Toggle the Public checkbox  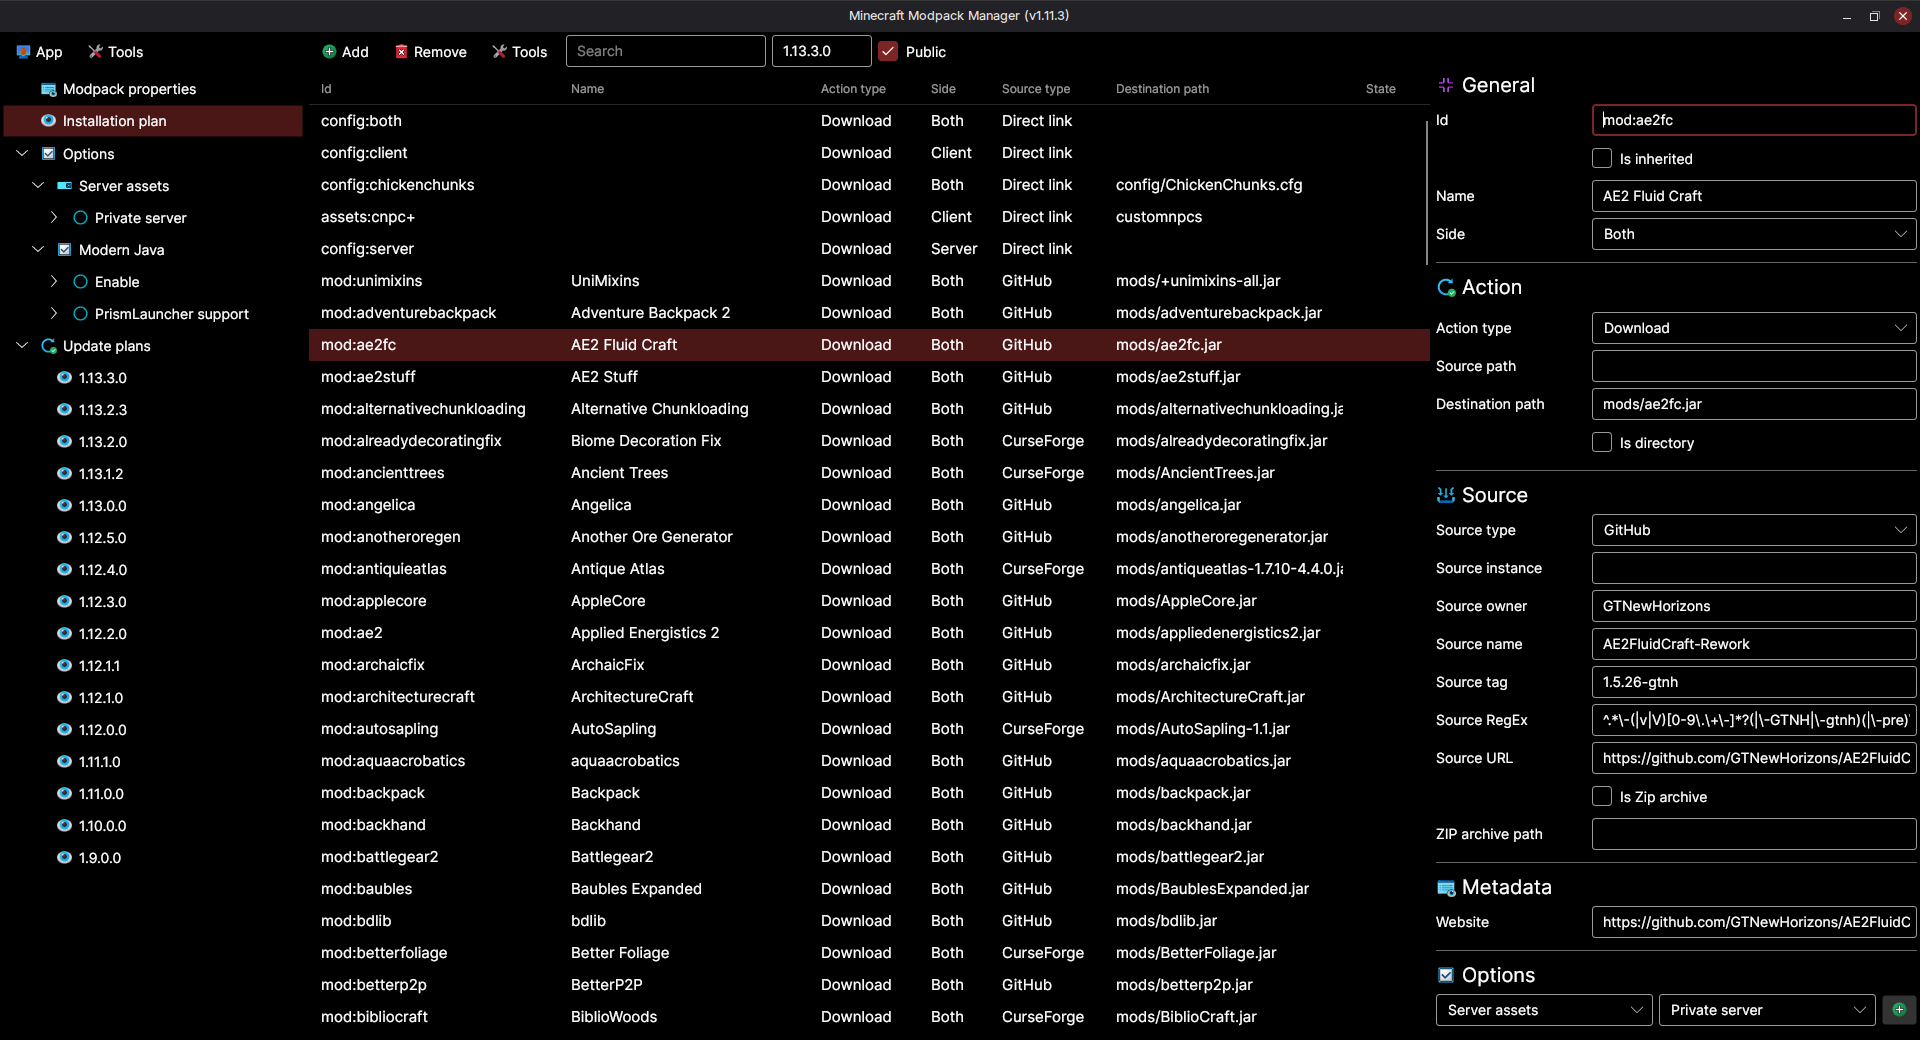coord(888,51)
